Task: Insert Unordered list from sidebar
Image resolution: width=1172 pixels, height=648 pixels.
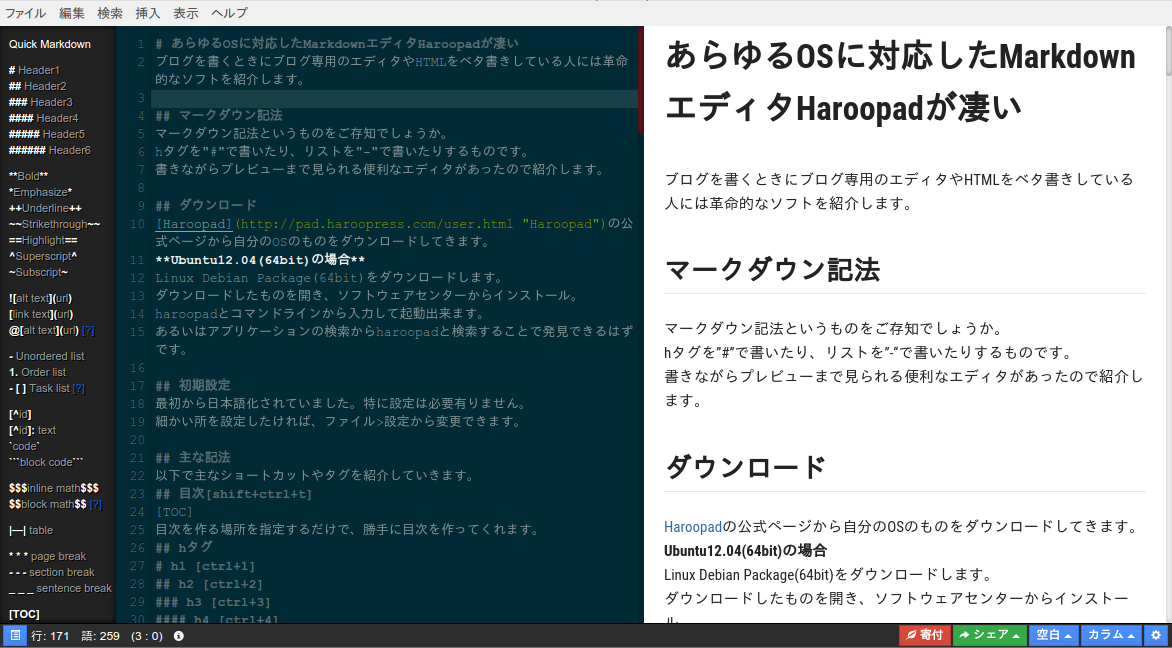Action: tap(46, 356)
